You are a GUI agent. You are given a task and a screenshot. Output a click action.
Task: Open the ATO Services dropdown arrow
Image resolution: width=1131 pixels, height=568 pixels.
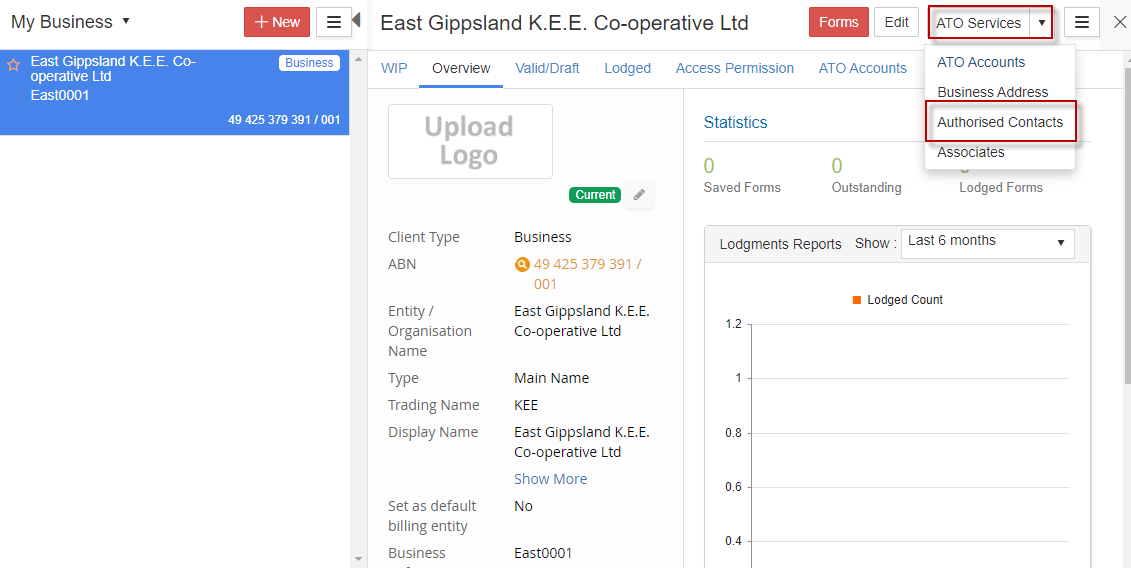tap(1041, 23)
